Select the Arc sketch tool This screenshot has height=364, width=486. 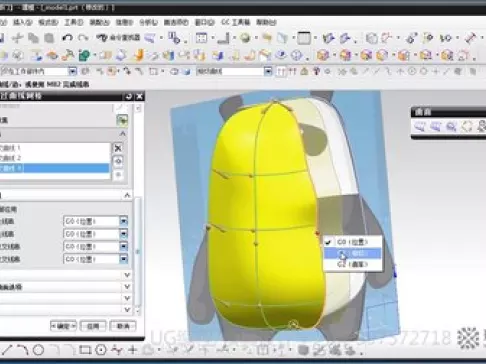[22, 350]
